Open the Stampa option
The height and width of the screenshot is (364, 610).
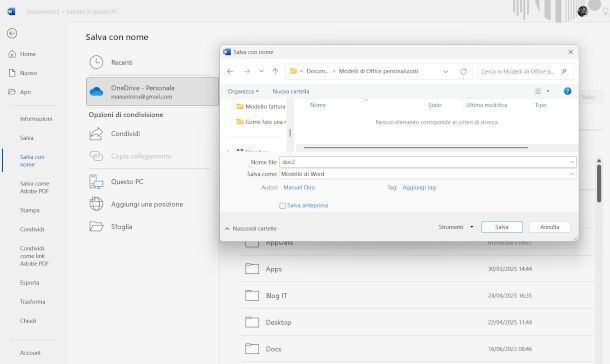pos(30,210)
